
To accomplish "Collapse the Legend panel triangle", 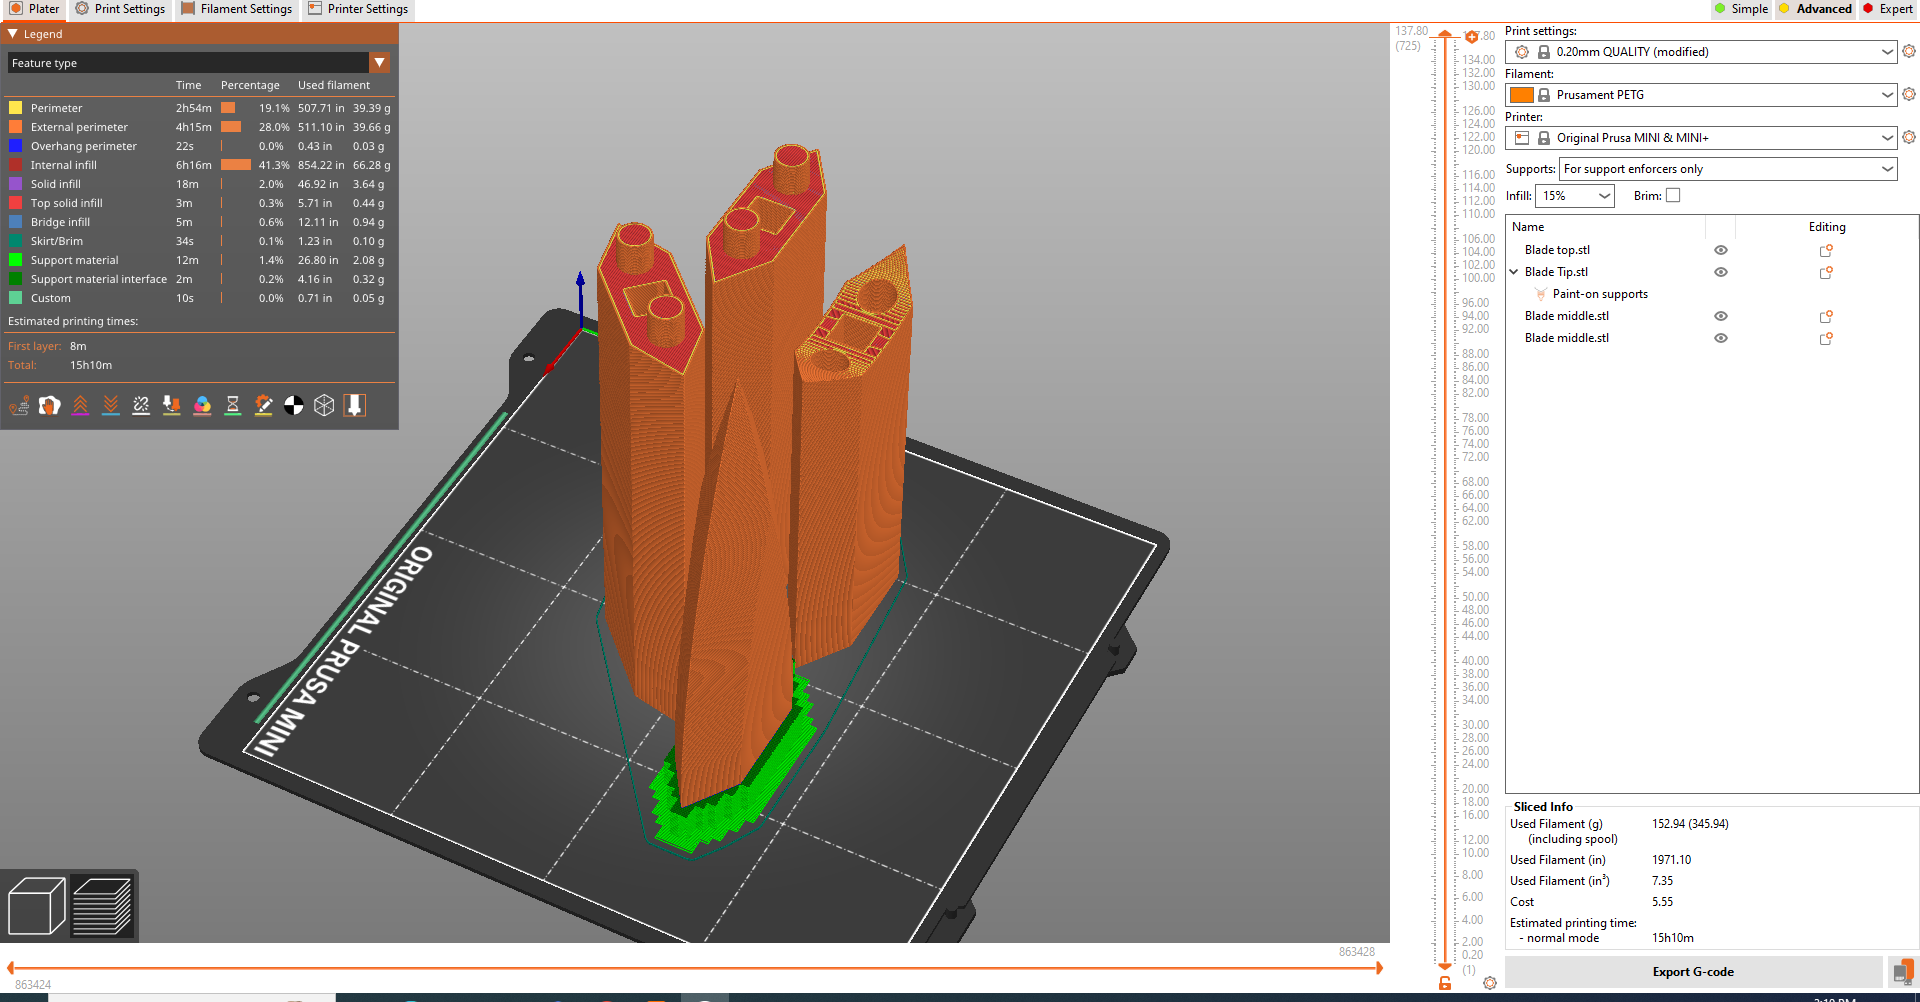I will 13,33.
